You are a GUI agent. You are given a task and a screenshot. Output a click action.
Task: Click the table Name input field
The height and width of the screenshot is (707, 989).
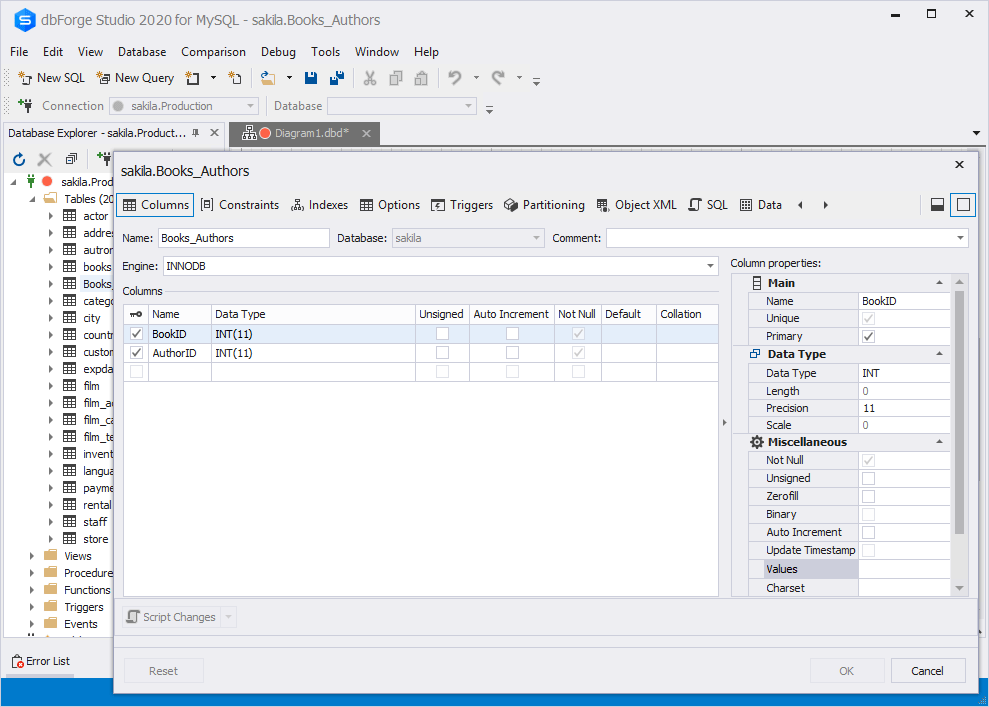[243, 238]
